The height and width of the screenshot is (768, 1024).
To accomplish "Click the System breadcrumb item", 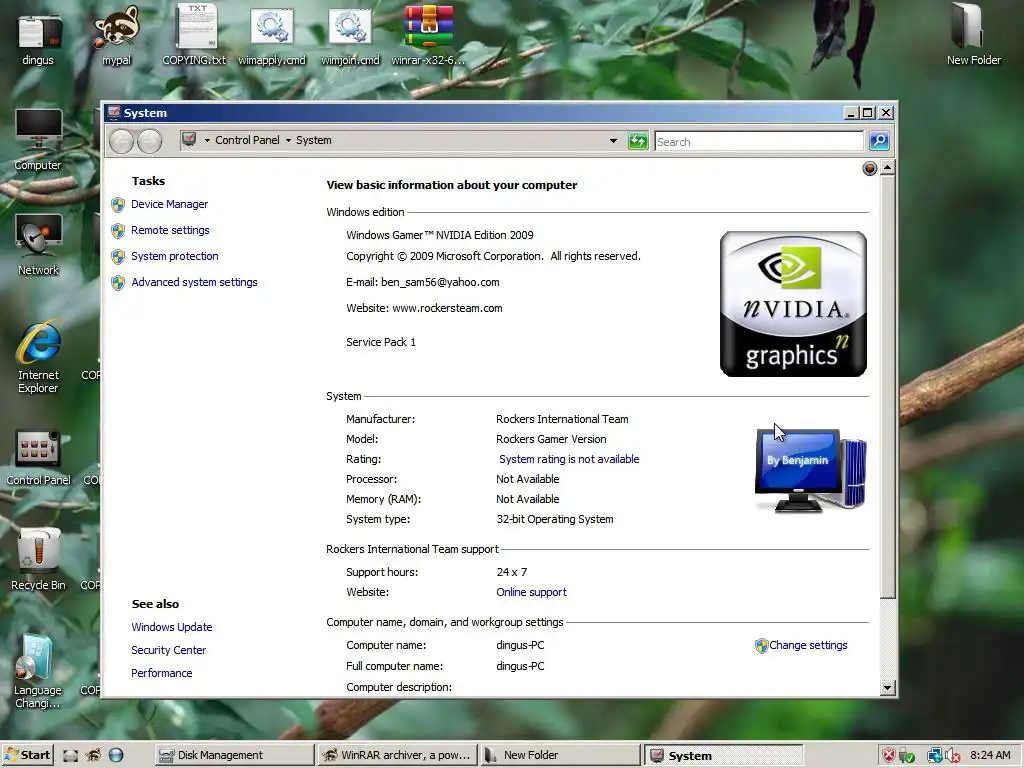I will coord(313,140).
